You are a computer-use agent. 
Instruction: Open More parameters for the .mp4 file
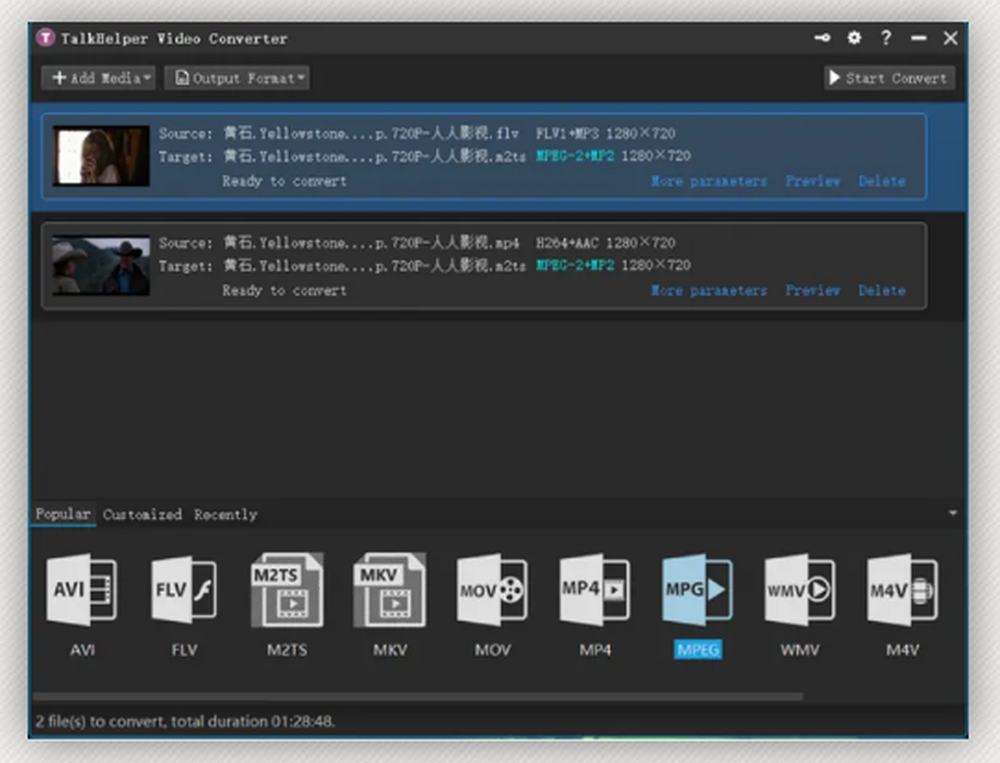point(709,290)
